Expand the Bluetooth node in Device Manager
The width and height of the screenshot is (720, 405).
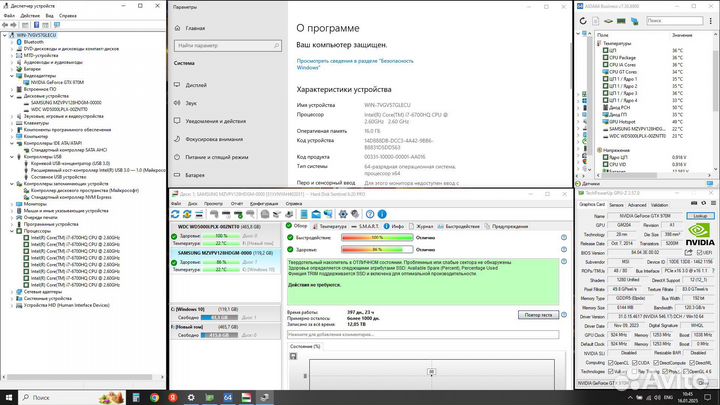pos(12,42)
